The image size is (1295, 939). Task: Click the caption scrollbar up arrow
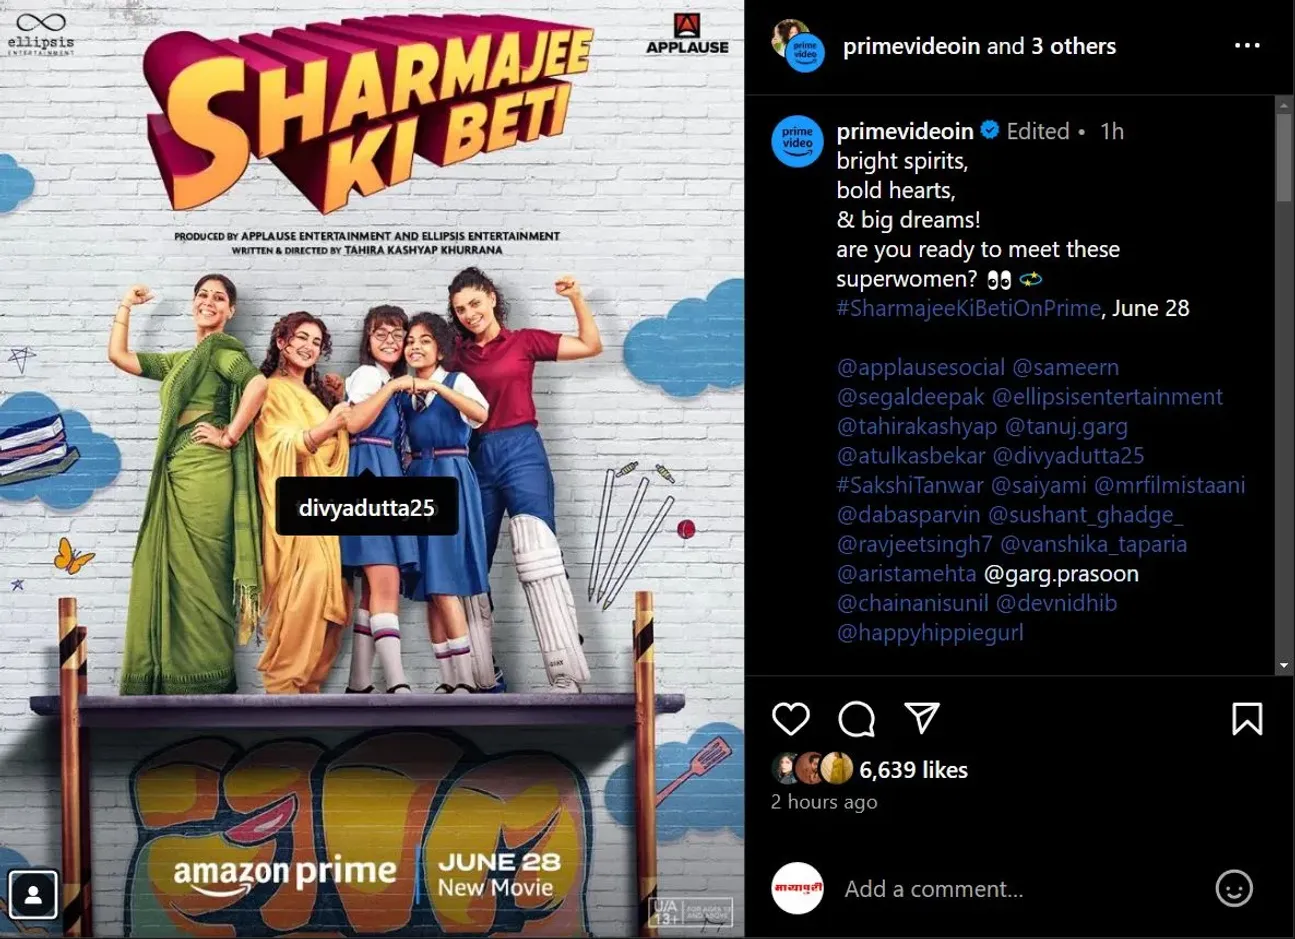(x=1284, y=105)
